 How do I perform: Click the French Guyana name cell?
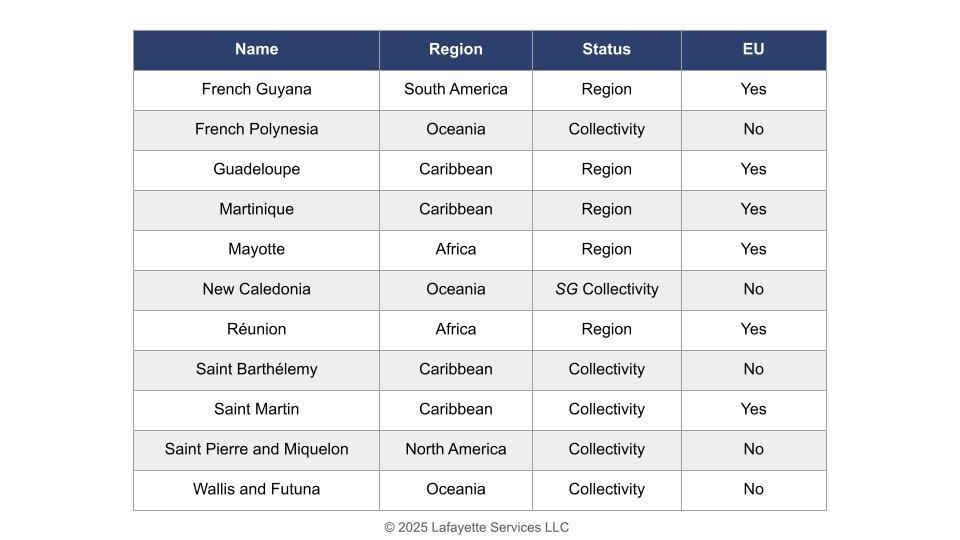tap(256, 89)
